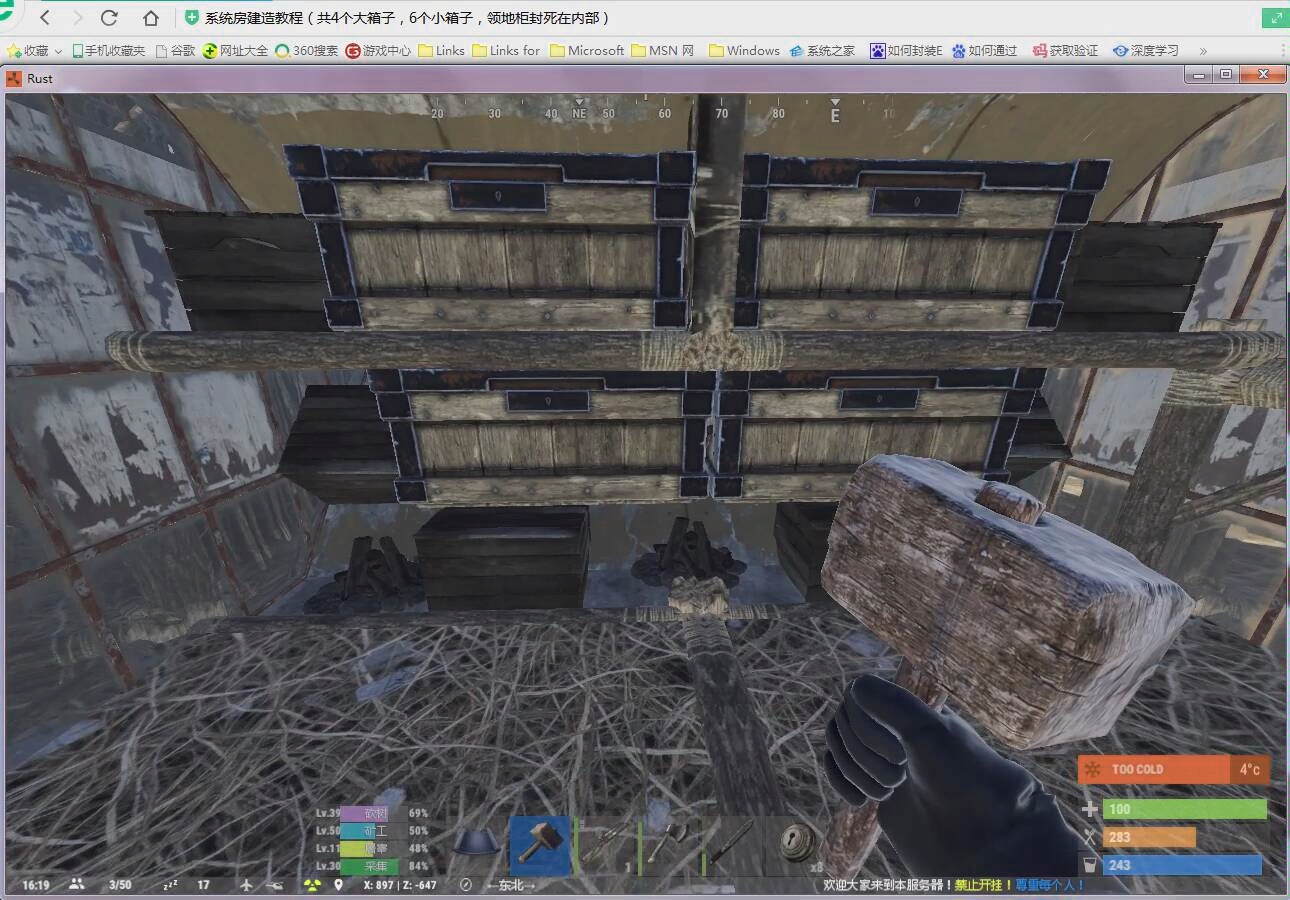Click the TOO COLD temperature indicator
1290x900 pixels.
click(x=1174, y=769)
